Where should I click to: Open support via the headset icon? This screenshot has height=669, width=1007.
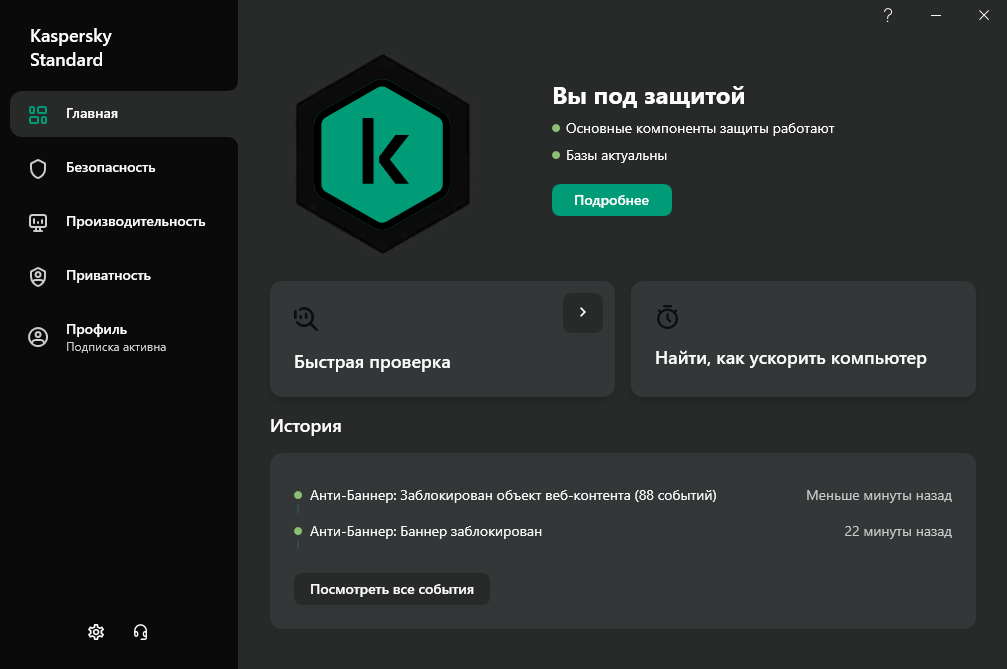(x=141, y=632)
